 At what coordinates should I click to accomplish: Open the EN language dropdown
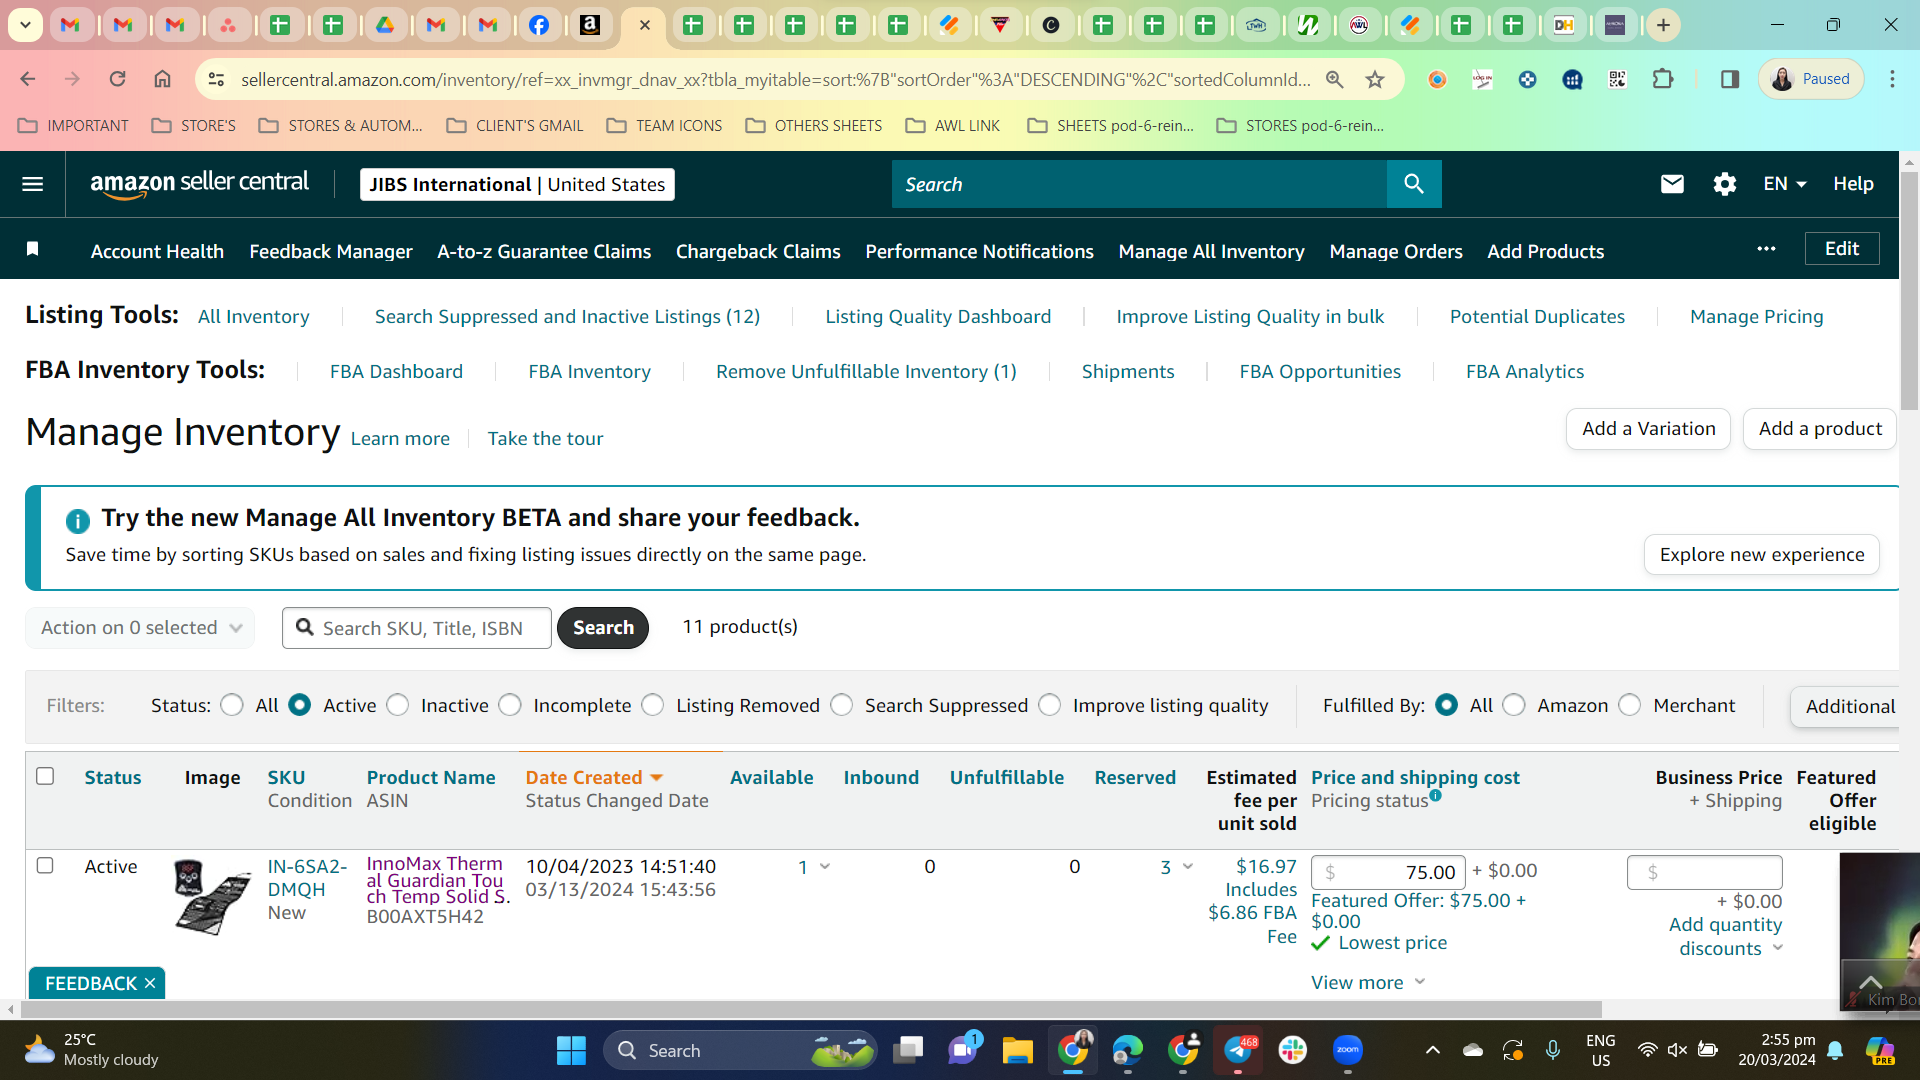pos(1785,184)
